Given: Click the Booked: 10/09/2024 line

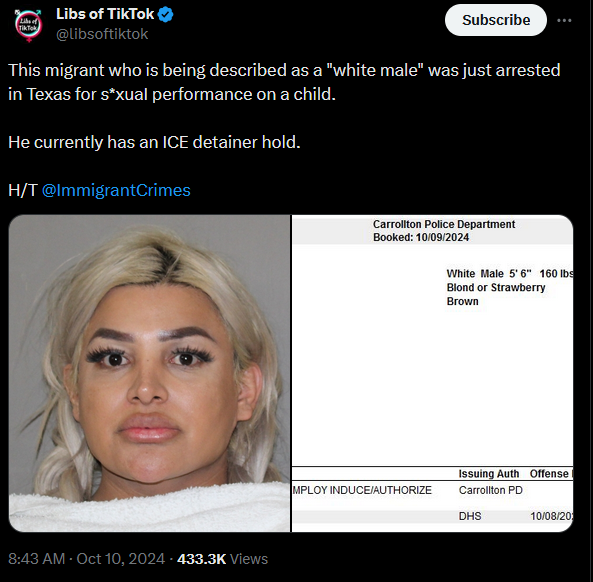Looking at the screenshot, I should (x=421, y=237).
